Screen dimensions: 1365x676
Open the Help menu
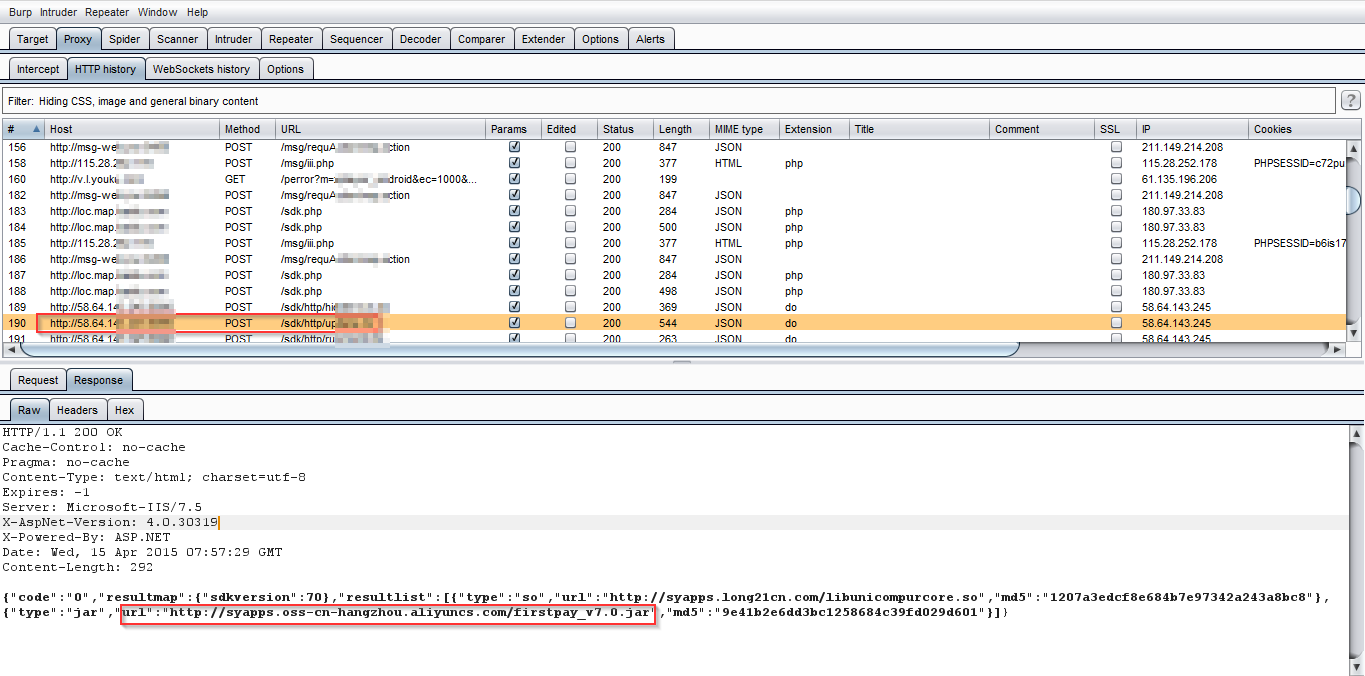(x=197, y=12)
